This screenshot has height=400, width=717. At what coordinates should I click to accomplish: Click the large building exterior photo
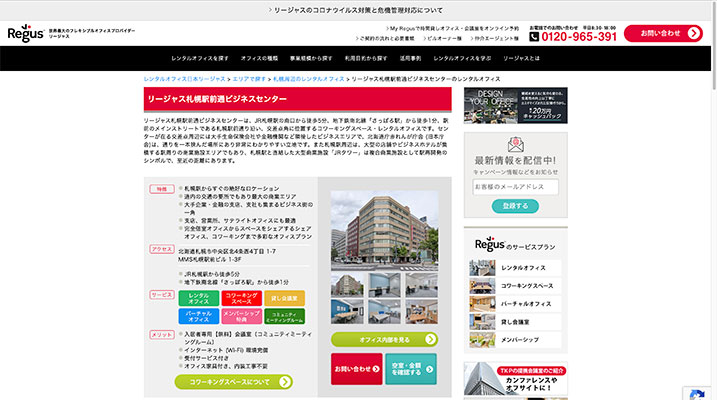tap(384, 230)
